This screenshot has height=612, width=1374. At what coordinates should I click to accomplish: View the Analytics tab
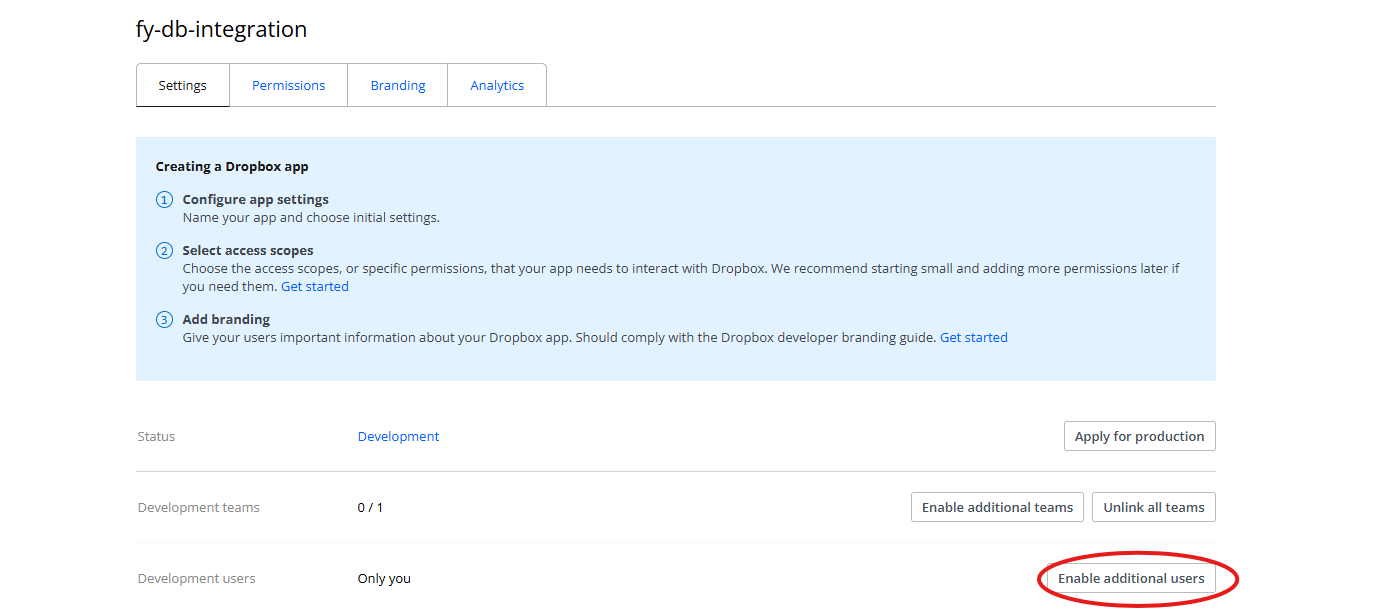click(497, 85)
